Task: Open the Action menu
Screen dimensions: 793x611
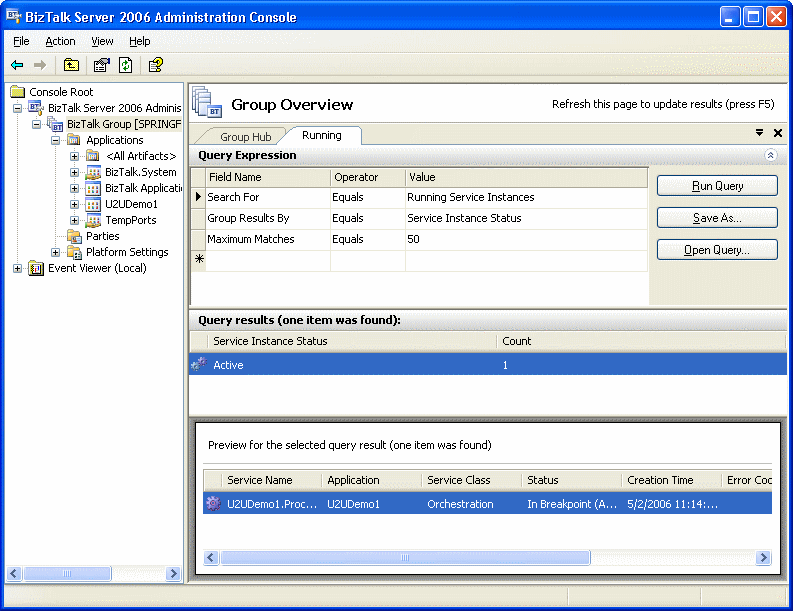Action: coord(60,41)
